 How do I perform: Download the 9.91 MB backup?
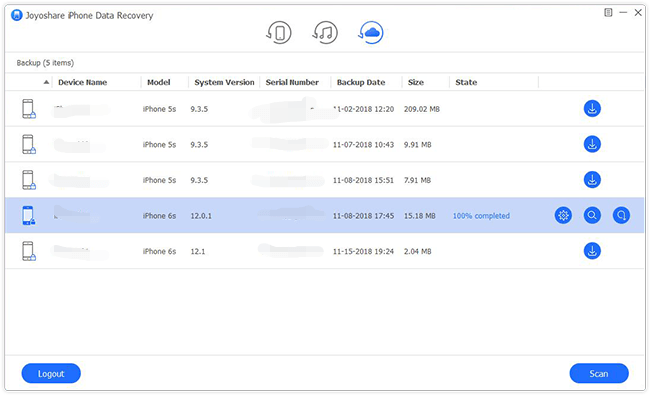[592, 144]
